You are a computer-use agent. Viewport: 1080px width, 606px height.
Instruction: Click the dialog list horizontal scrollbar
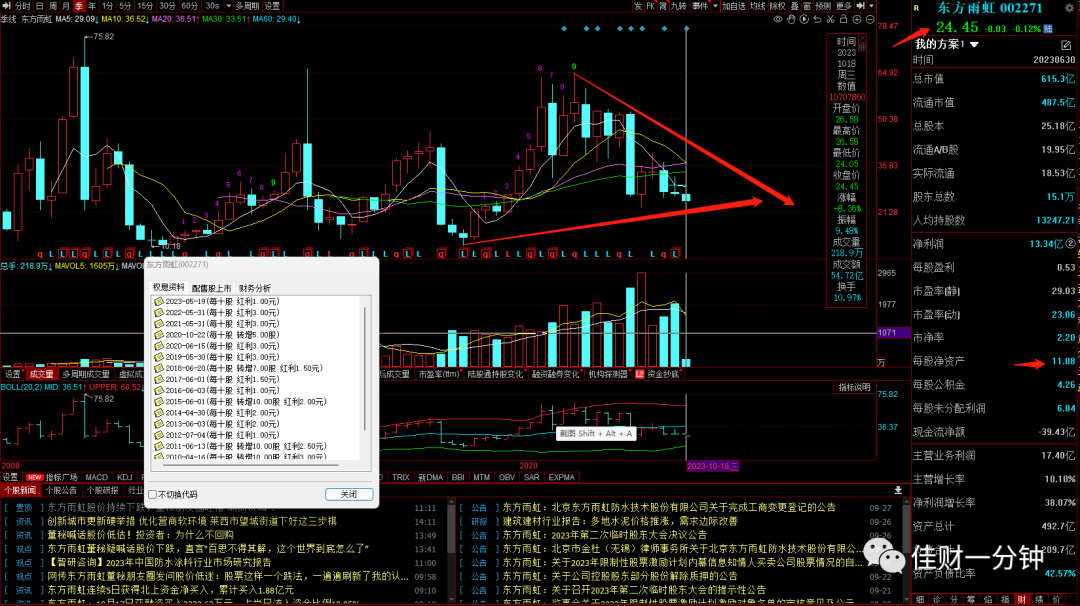pyautogui.click(x=249, y=465)
